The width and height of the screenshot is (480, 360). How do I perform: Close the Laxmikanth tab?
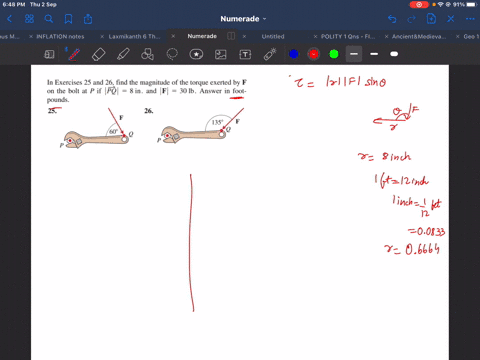click(x=102, y=37)
